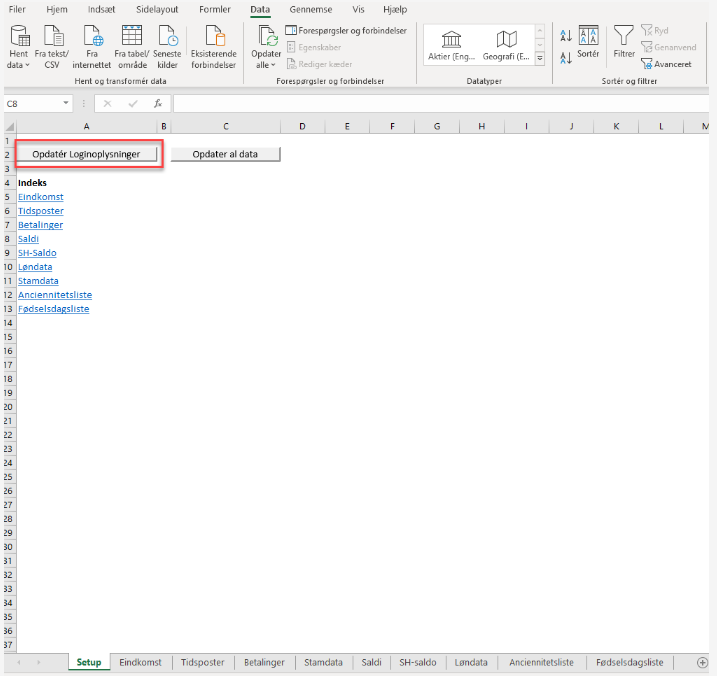Sort ascending A to Z

coord(566,36)
